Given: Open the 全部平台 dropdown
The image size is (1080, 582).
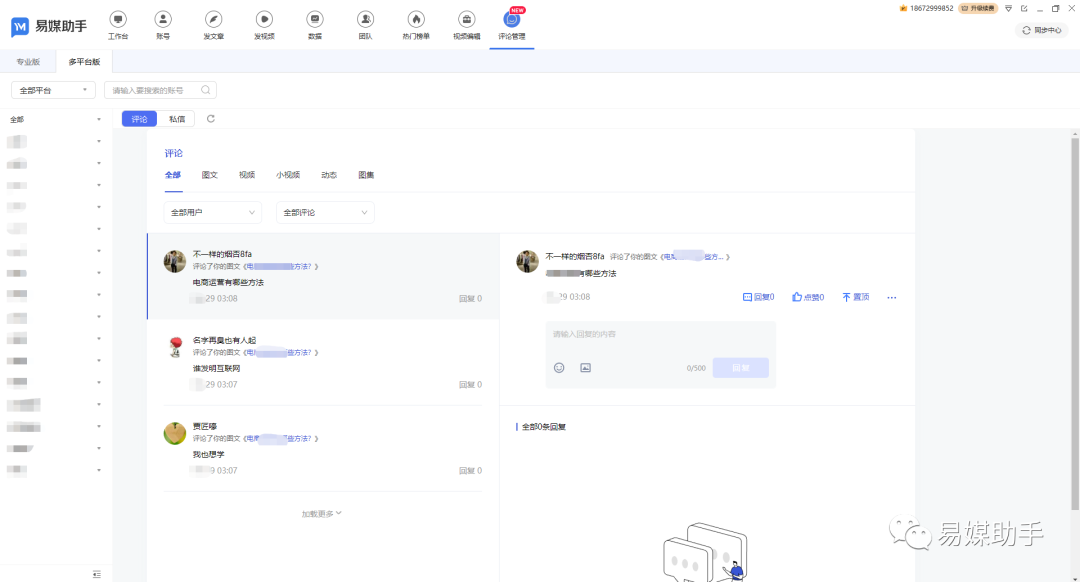Looking at the screenshot, I should (x=53, y=90).
